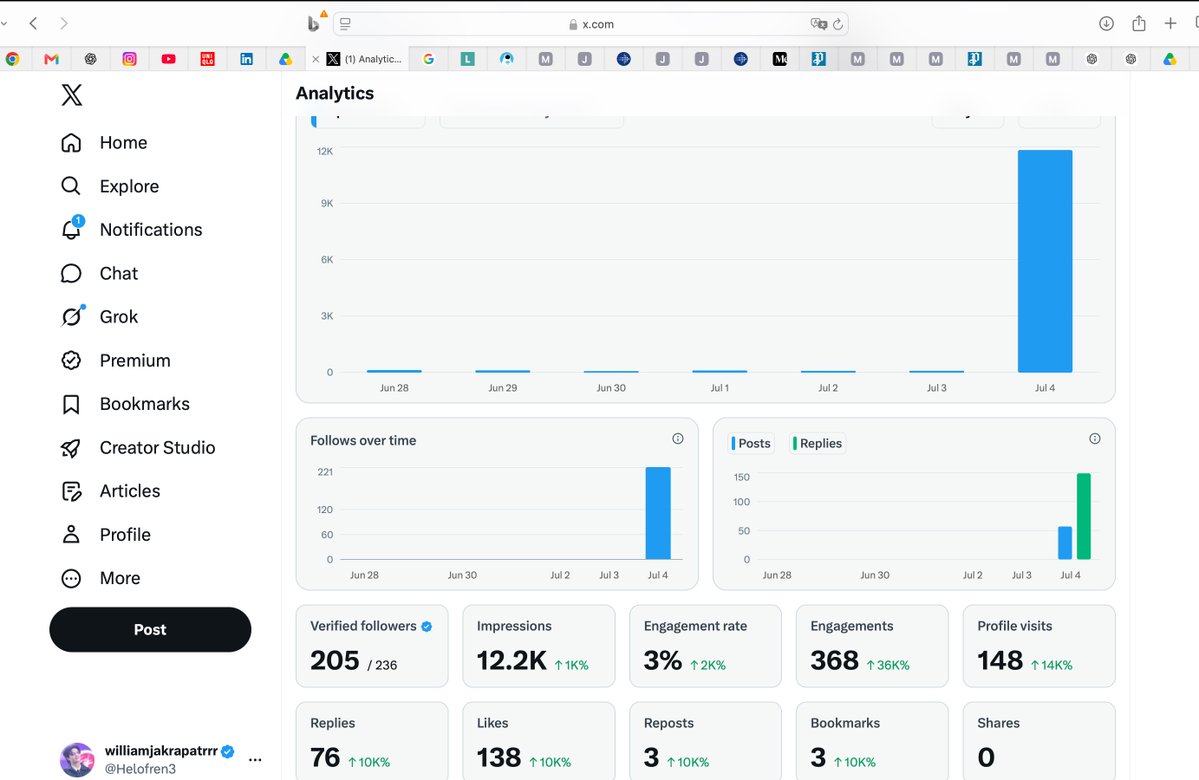The width and height of the screenshot is (1199, 780).
Task: Switch to the teal L tab
Action: tap(467, 59)
